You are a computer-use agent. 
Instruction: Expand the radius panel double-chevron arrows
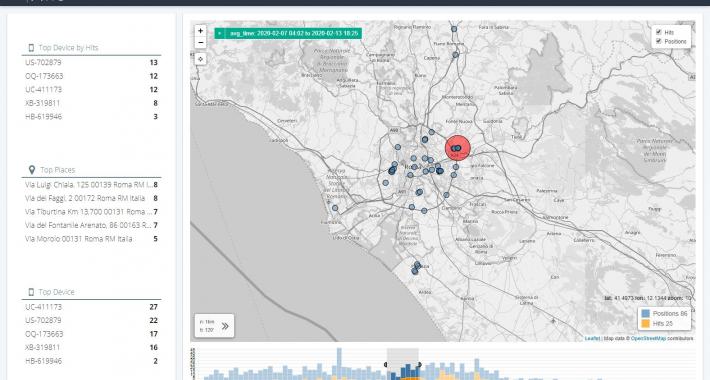tap(225, 326)
